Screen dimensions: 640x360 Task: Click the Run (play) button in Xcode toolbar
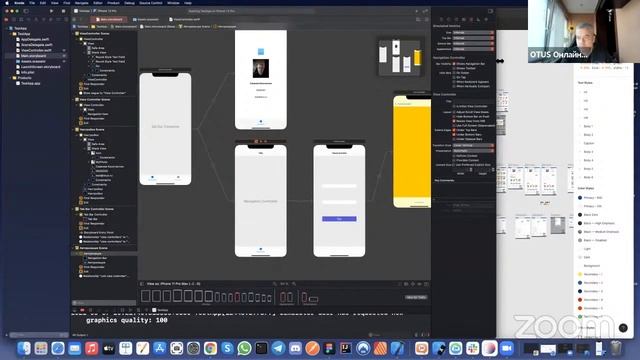pos(51,11)
